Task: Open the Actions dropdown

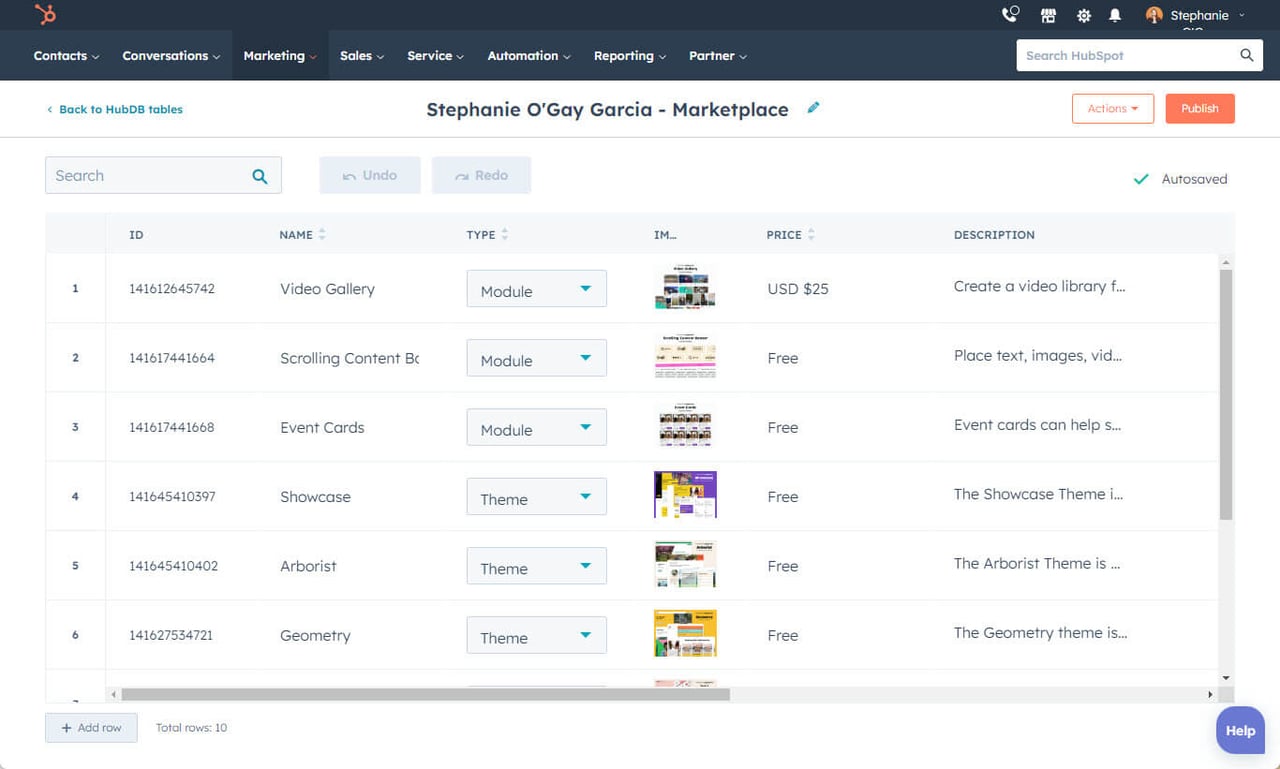Action: [x=1113, y=109]
